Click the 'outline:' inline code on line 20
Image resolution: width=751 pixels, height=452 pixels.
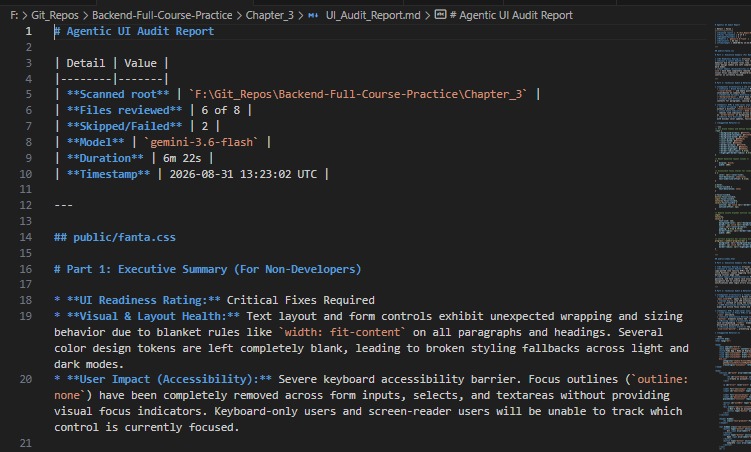pos(659,380)
